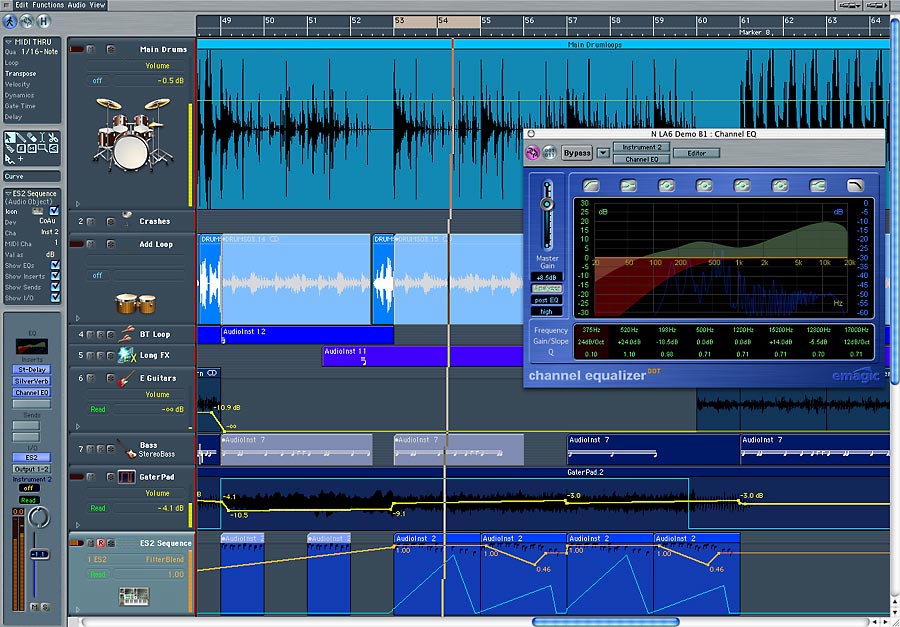The width and height of the screenshot is (900, 627).
Task: Enable the high-shelf band in Channel EQ
Action: pyautogui.click(x=817, y=185)
